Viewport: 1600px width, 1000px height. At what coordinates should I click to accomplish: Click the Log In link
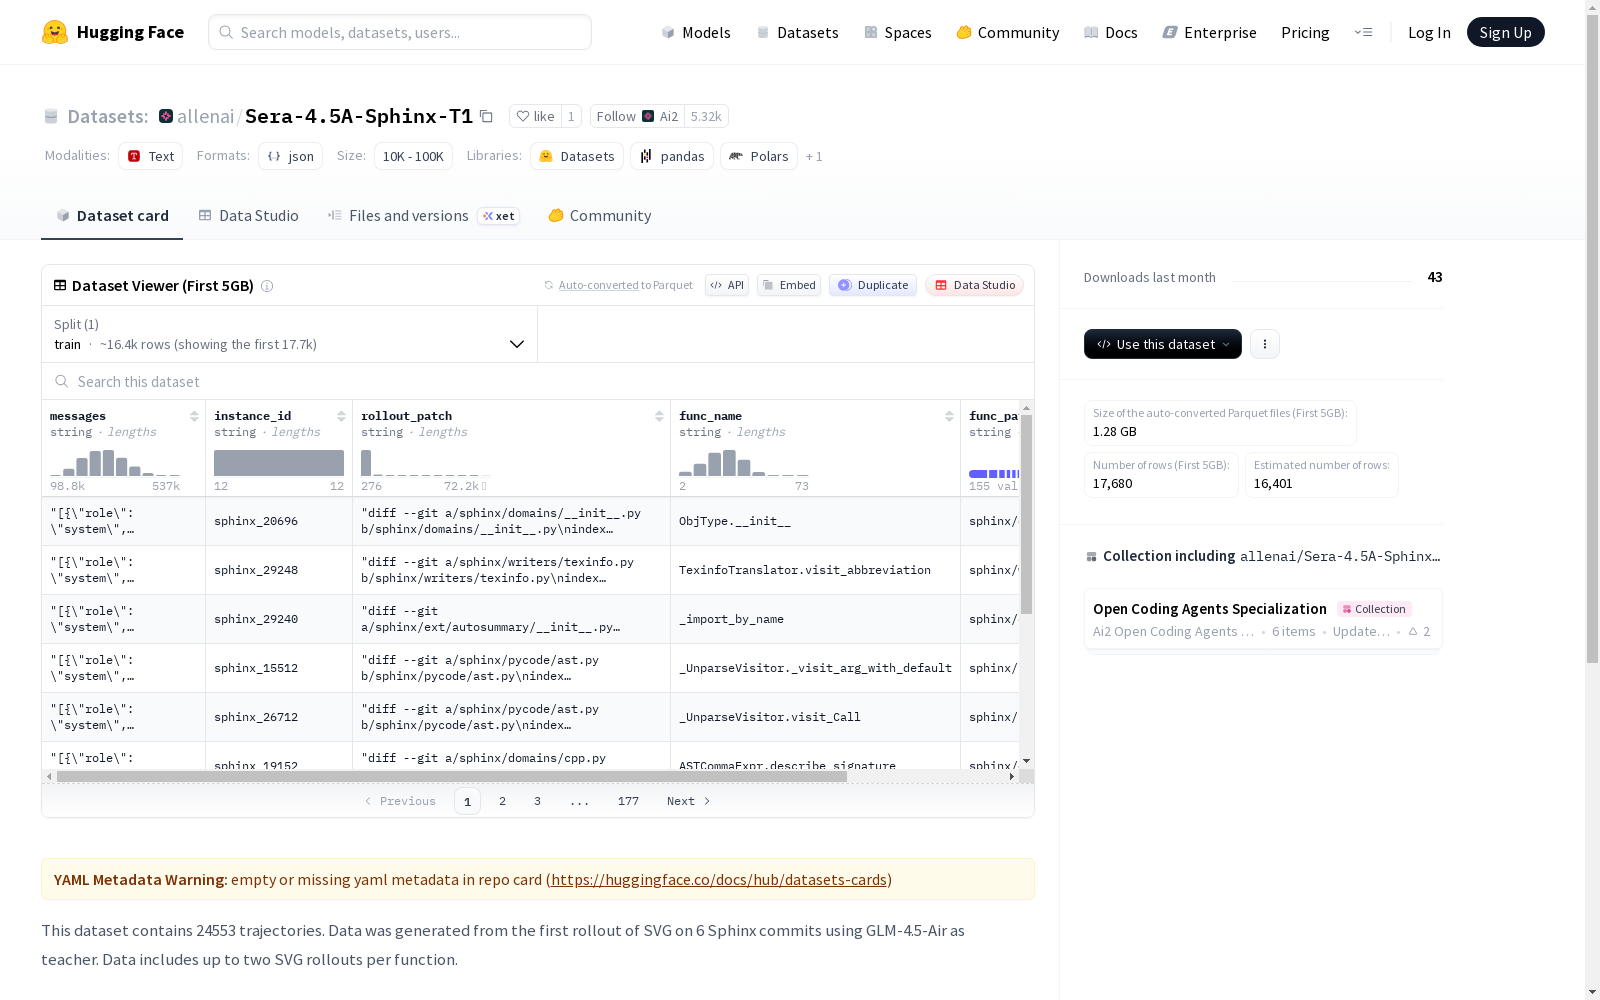pyautogui.click(x=1429, y=32)
